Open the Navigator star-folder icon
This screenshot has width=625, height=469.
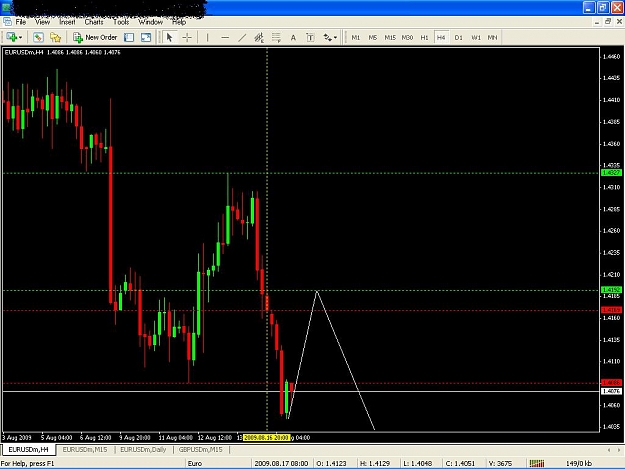pos(55,37)
